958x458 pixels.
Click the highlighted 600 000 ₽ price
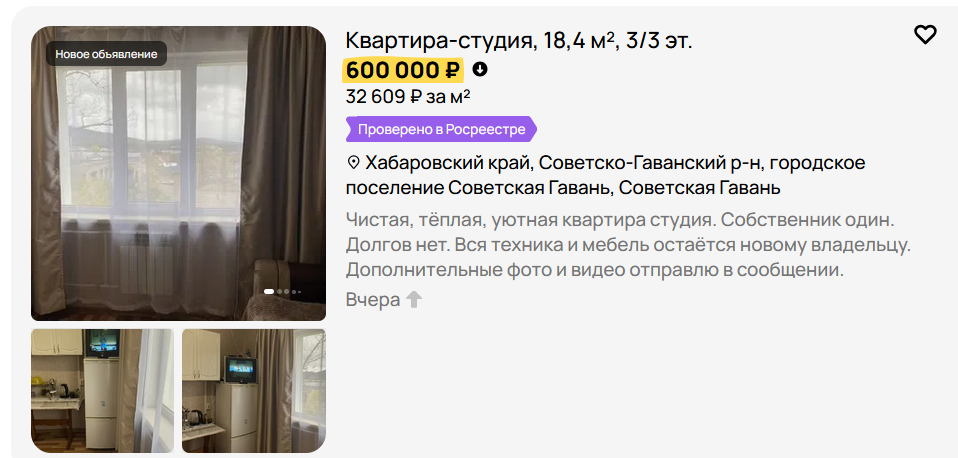pyautogui.click(x=403, y=70)
